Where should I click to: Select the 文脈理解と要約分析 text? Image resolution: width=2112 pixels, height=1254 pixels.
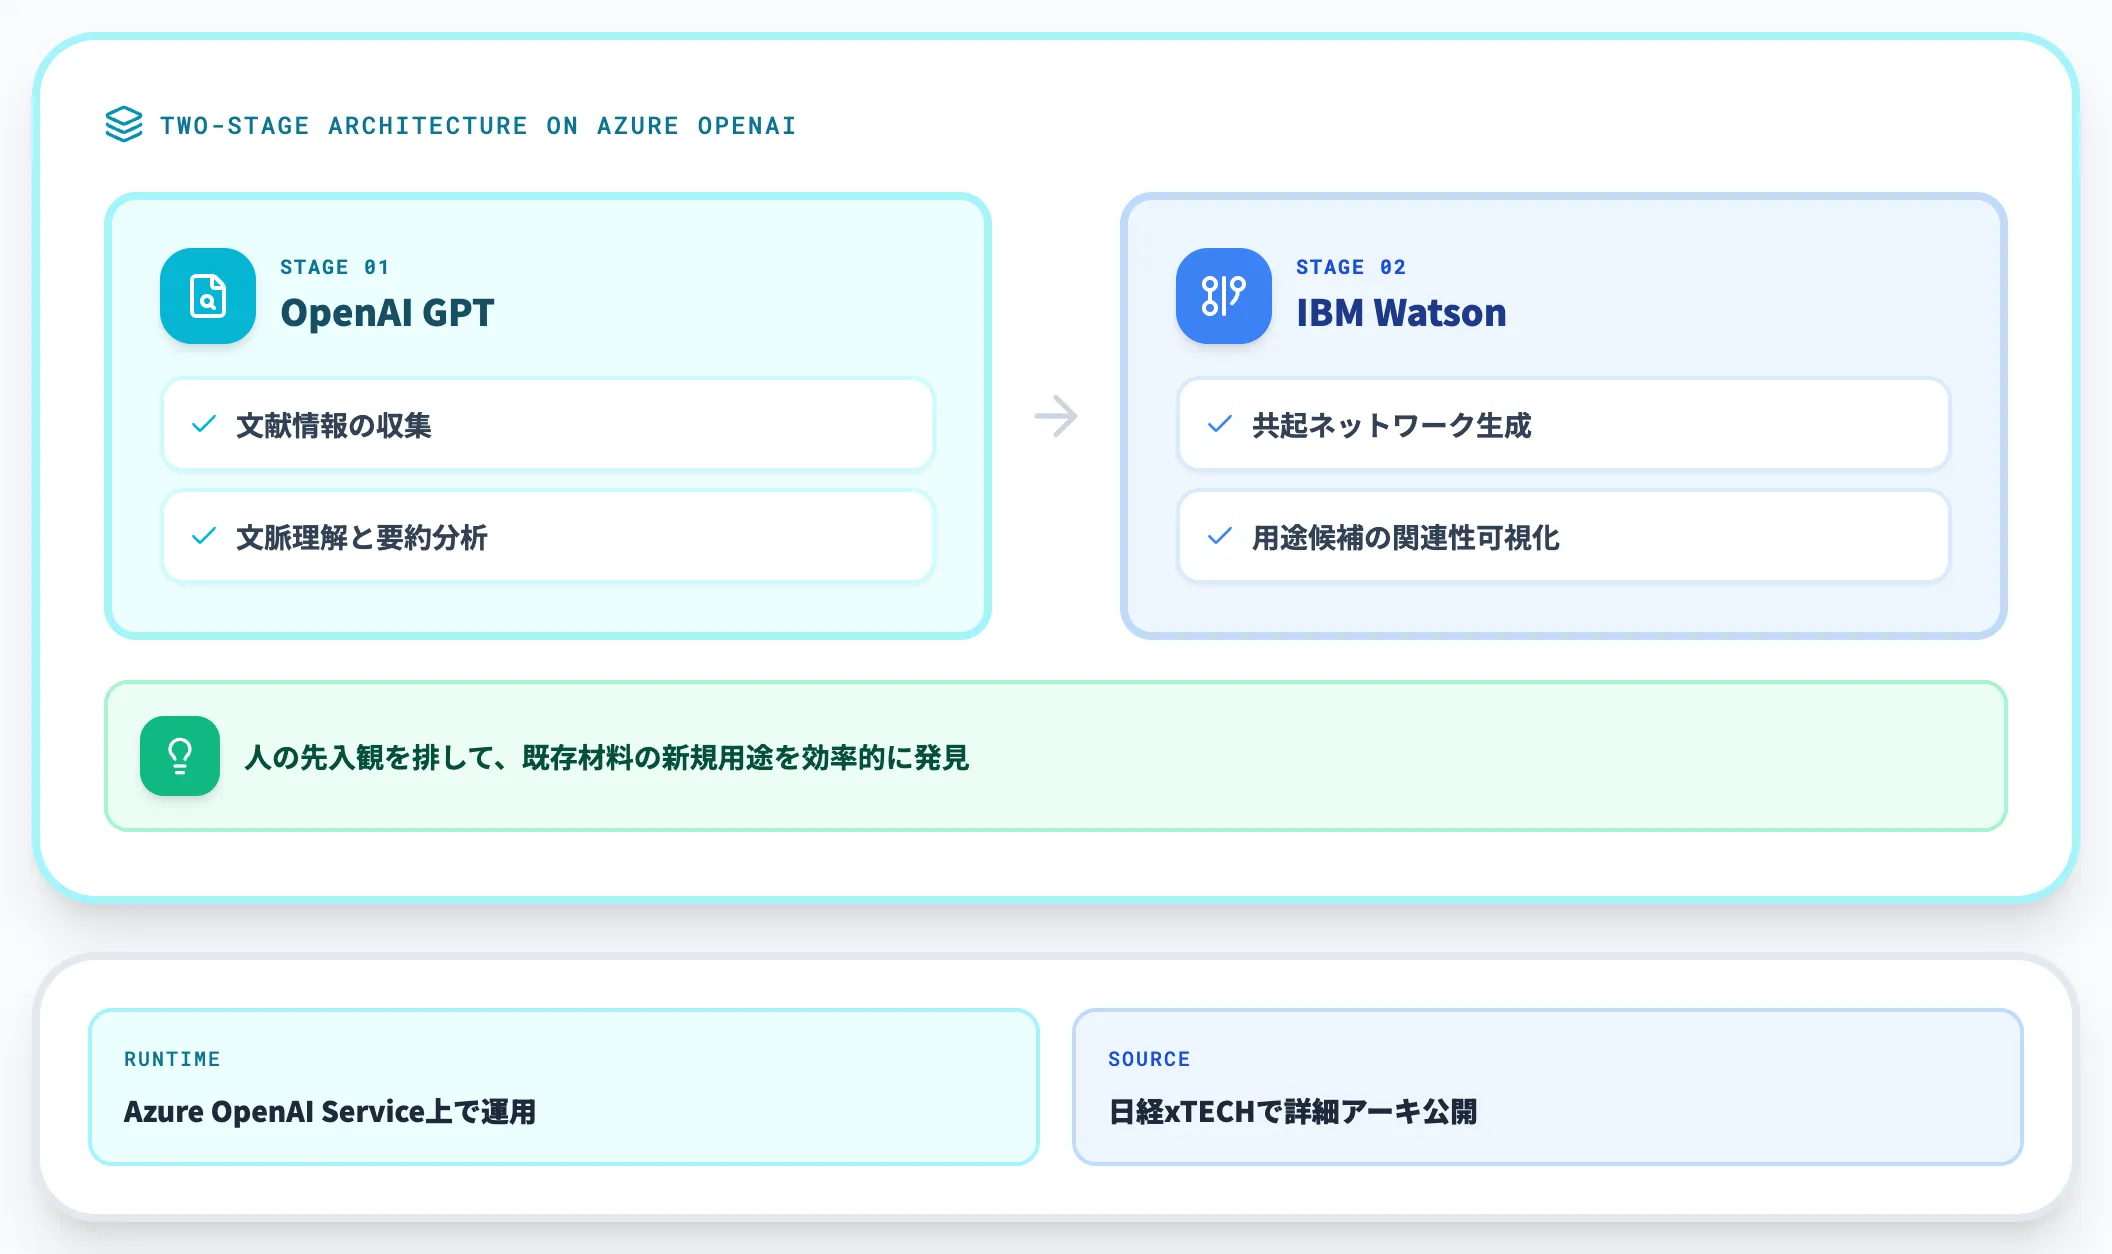point(362,537)
